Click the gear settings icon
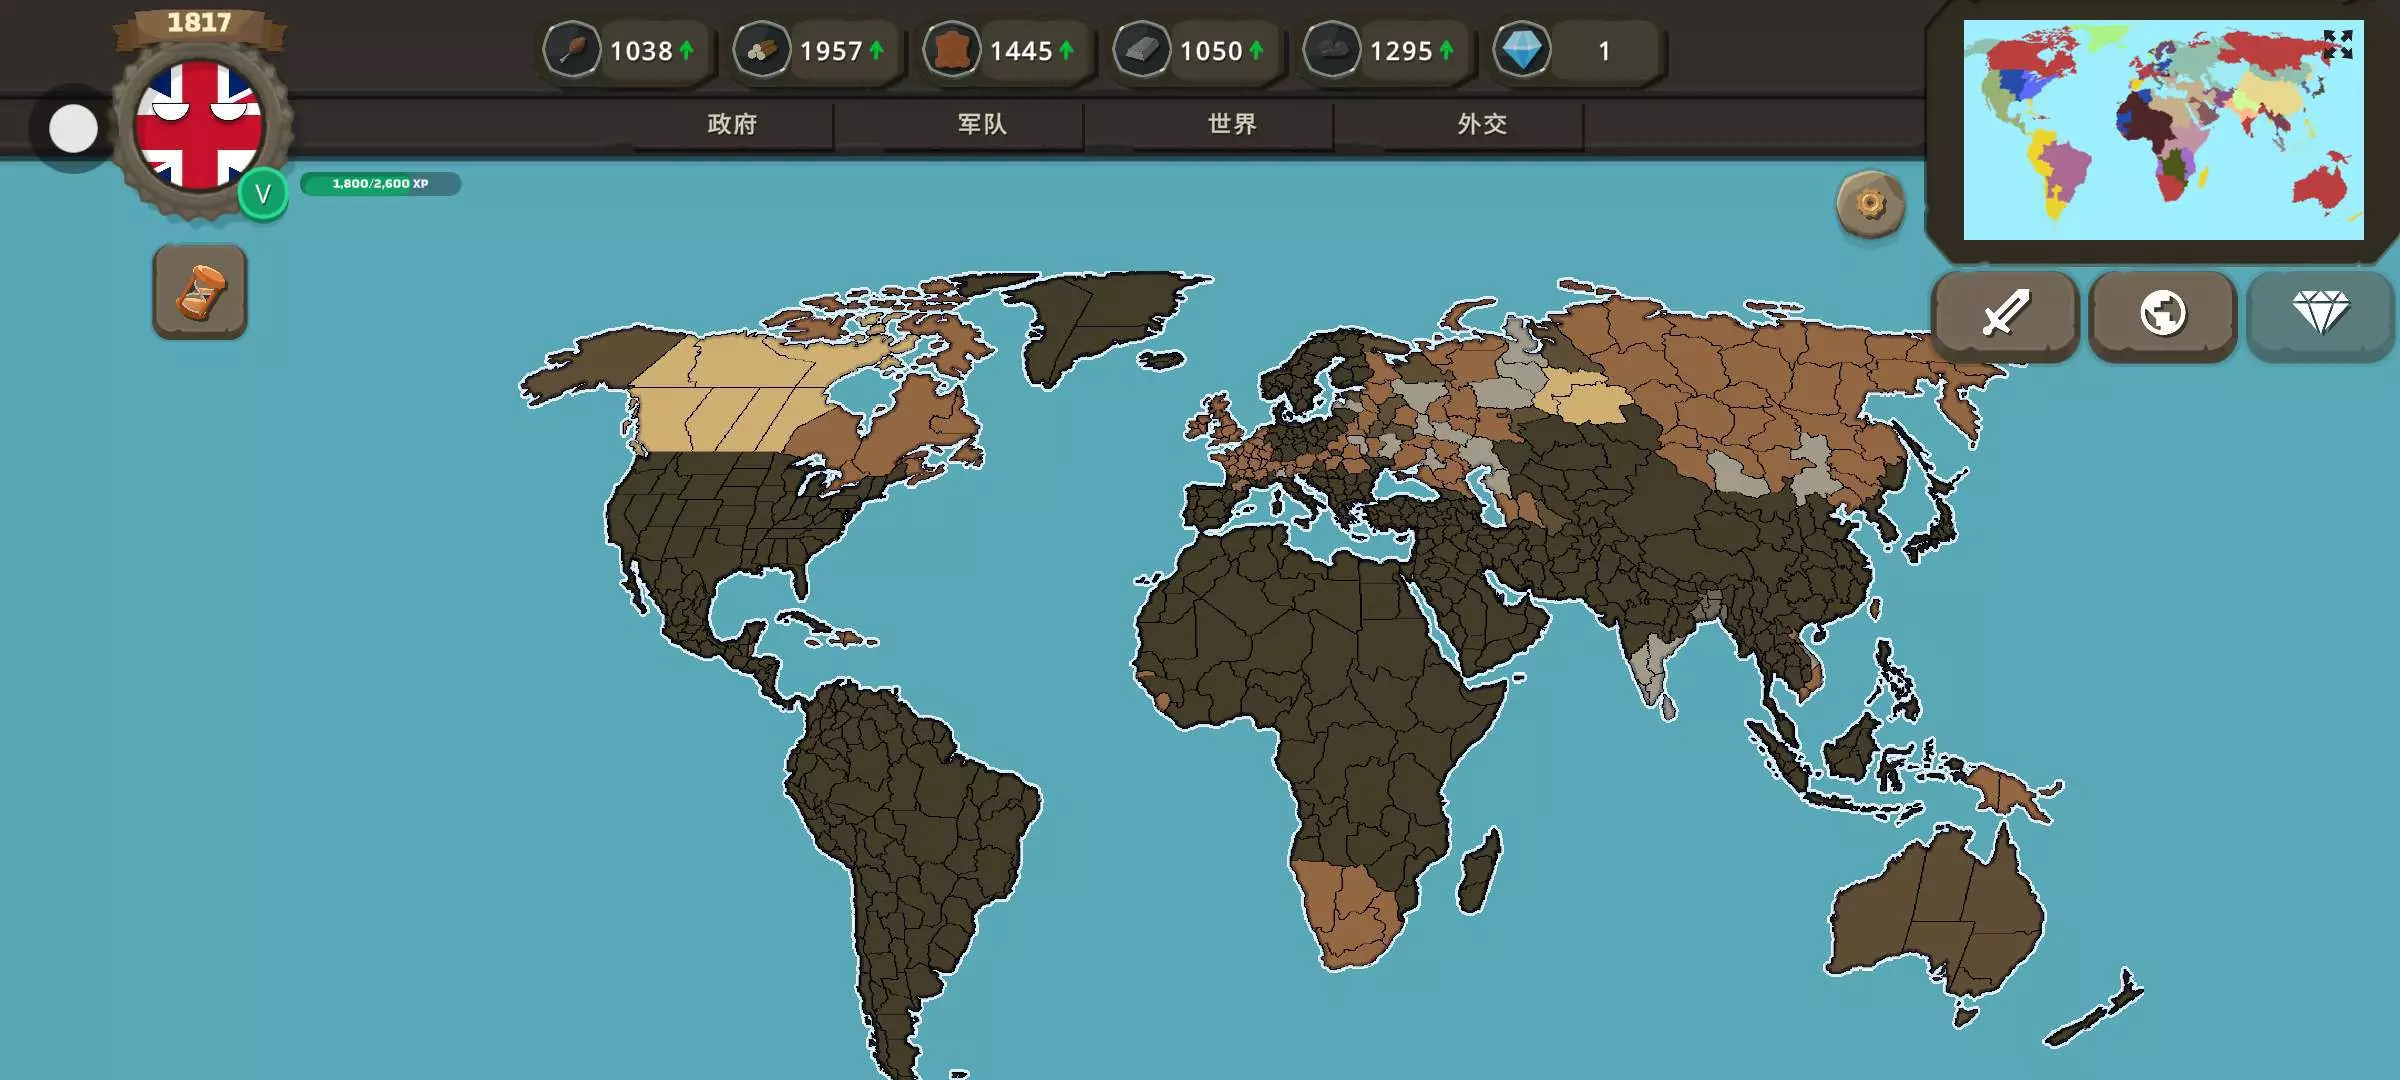Viewport: 2400px width, 1080px height. [x=1870, y=205]
